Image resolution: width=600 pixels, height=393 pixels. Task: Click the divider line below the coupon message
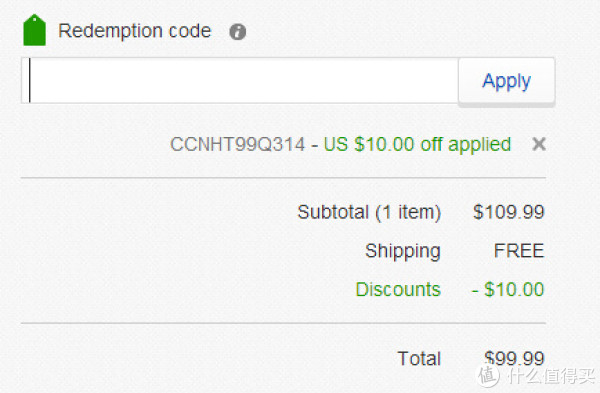coord(283,178)
